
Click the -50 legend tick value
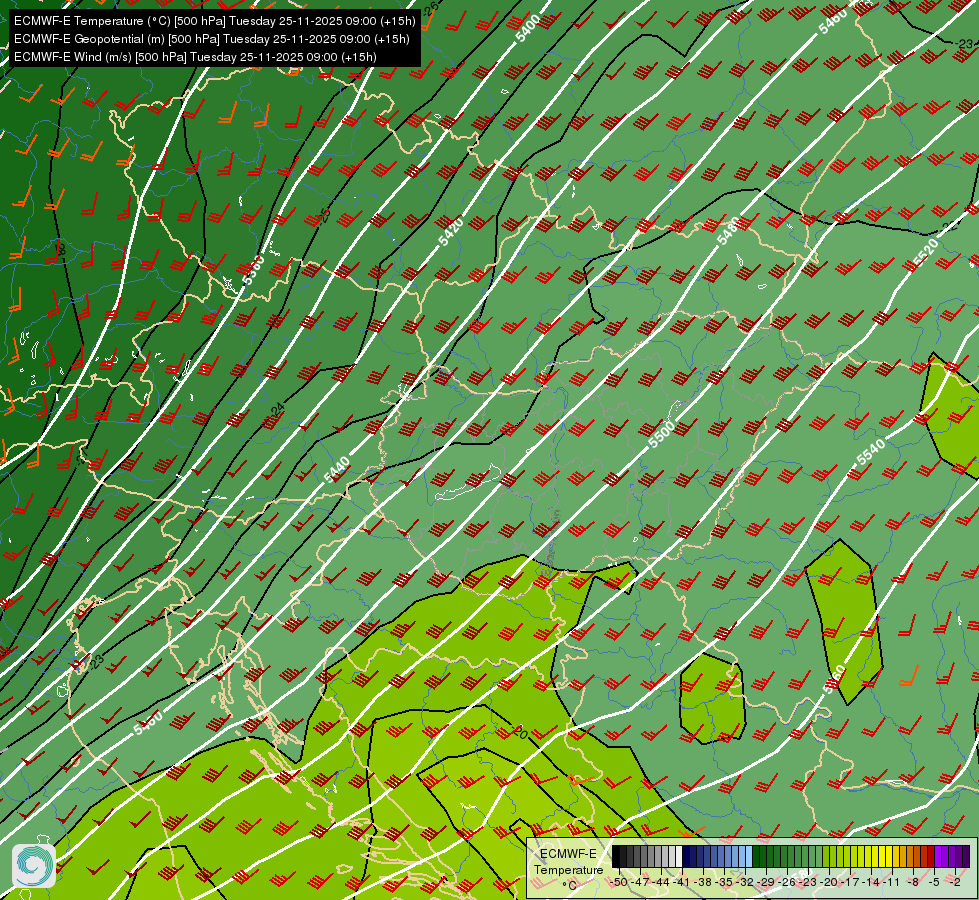(x=619, y=882)
